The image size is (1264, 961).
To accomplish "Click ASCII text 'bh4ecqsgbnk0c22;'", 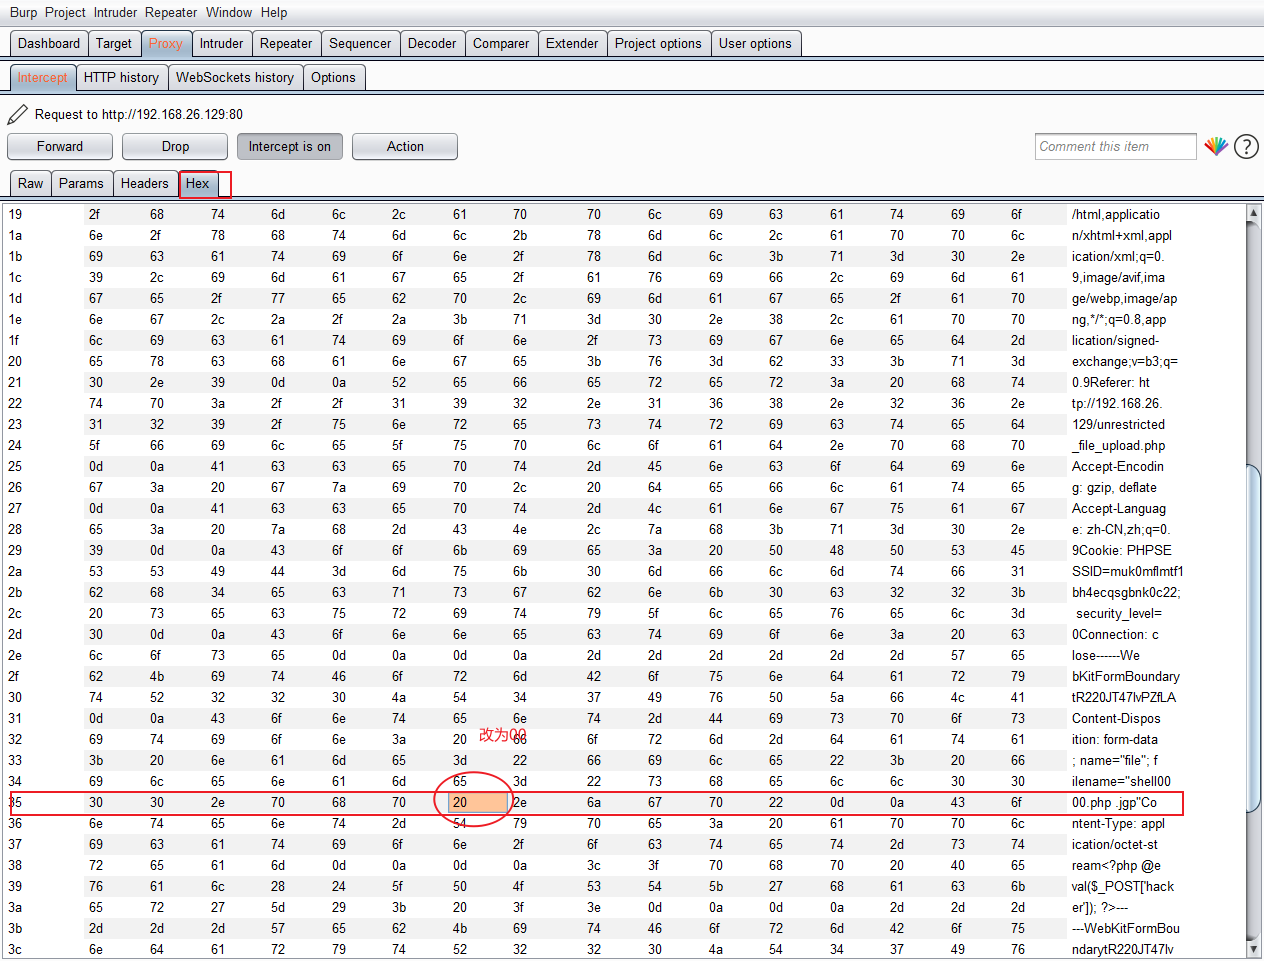I will (1126, 592).
